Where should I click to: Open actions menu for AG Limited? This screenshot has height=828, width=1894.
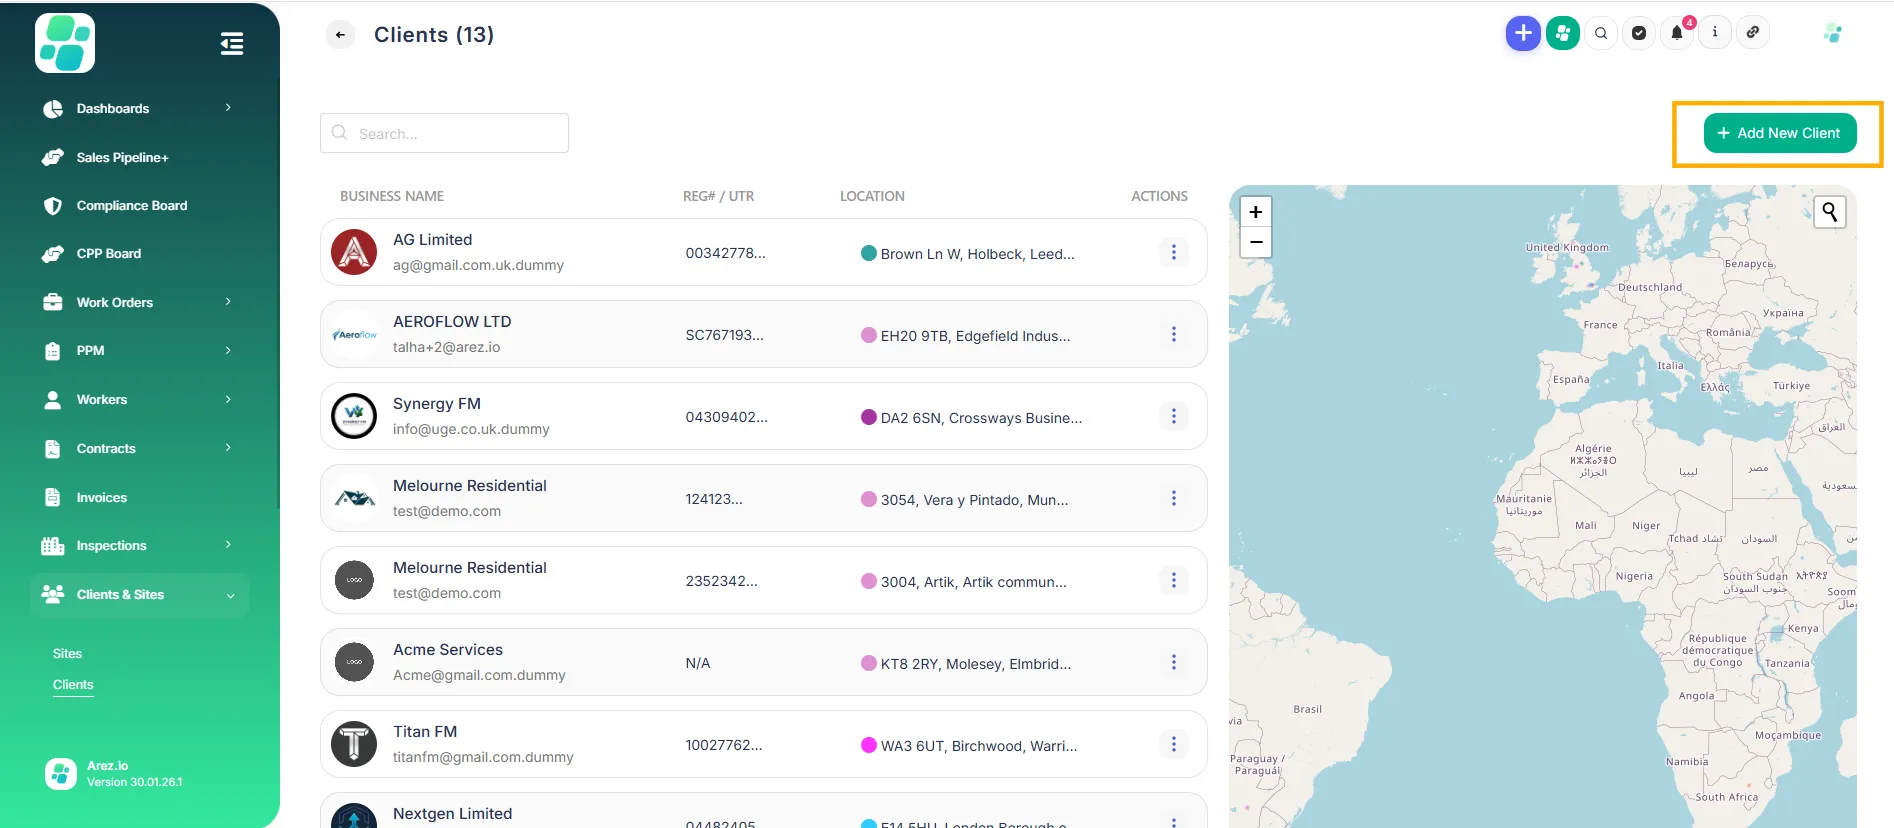pyautogui.click(x=1173, y=252)
